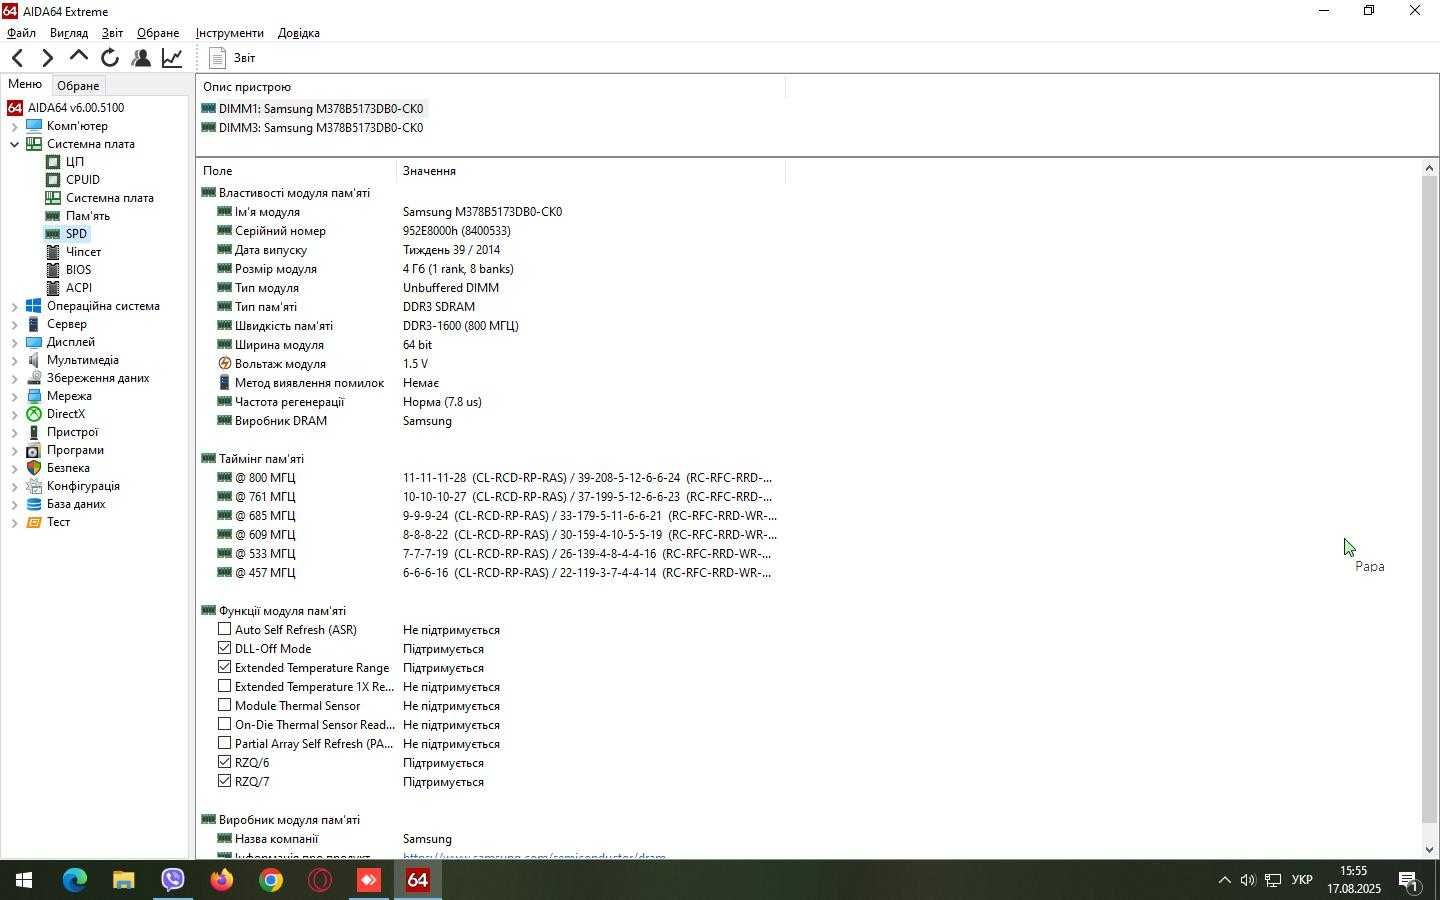Click the vertical scrollbar thumb in details pane
Screen dimensions: 1440x900
(x=1429, y=500)
